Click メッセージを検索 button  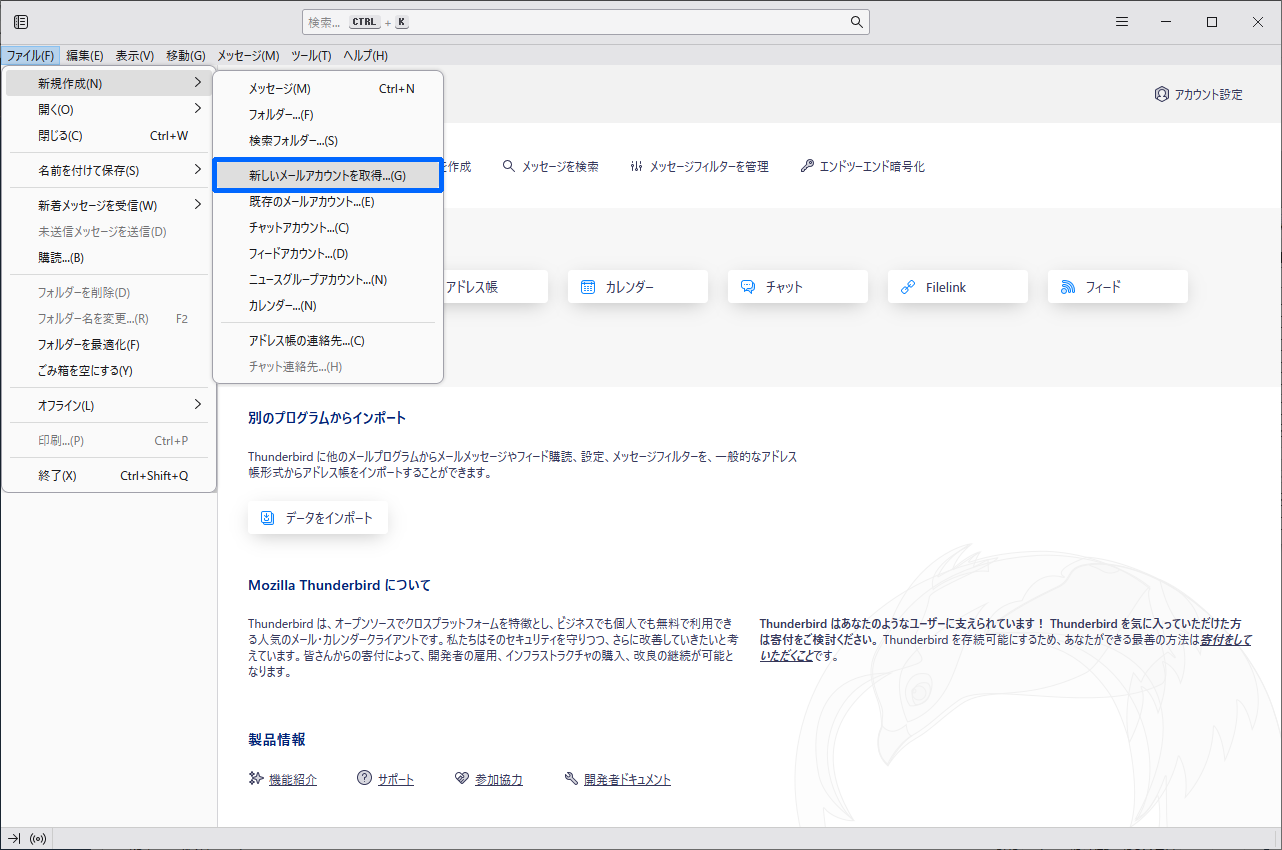551,166
